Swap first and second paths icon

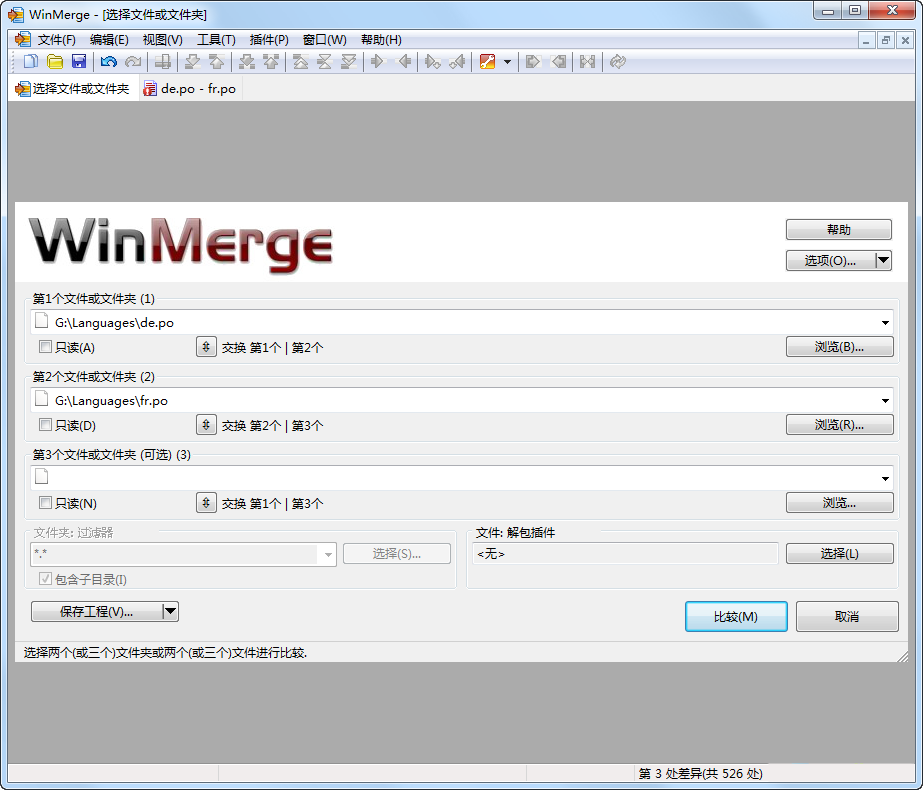[206, 347]
